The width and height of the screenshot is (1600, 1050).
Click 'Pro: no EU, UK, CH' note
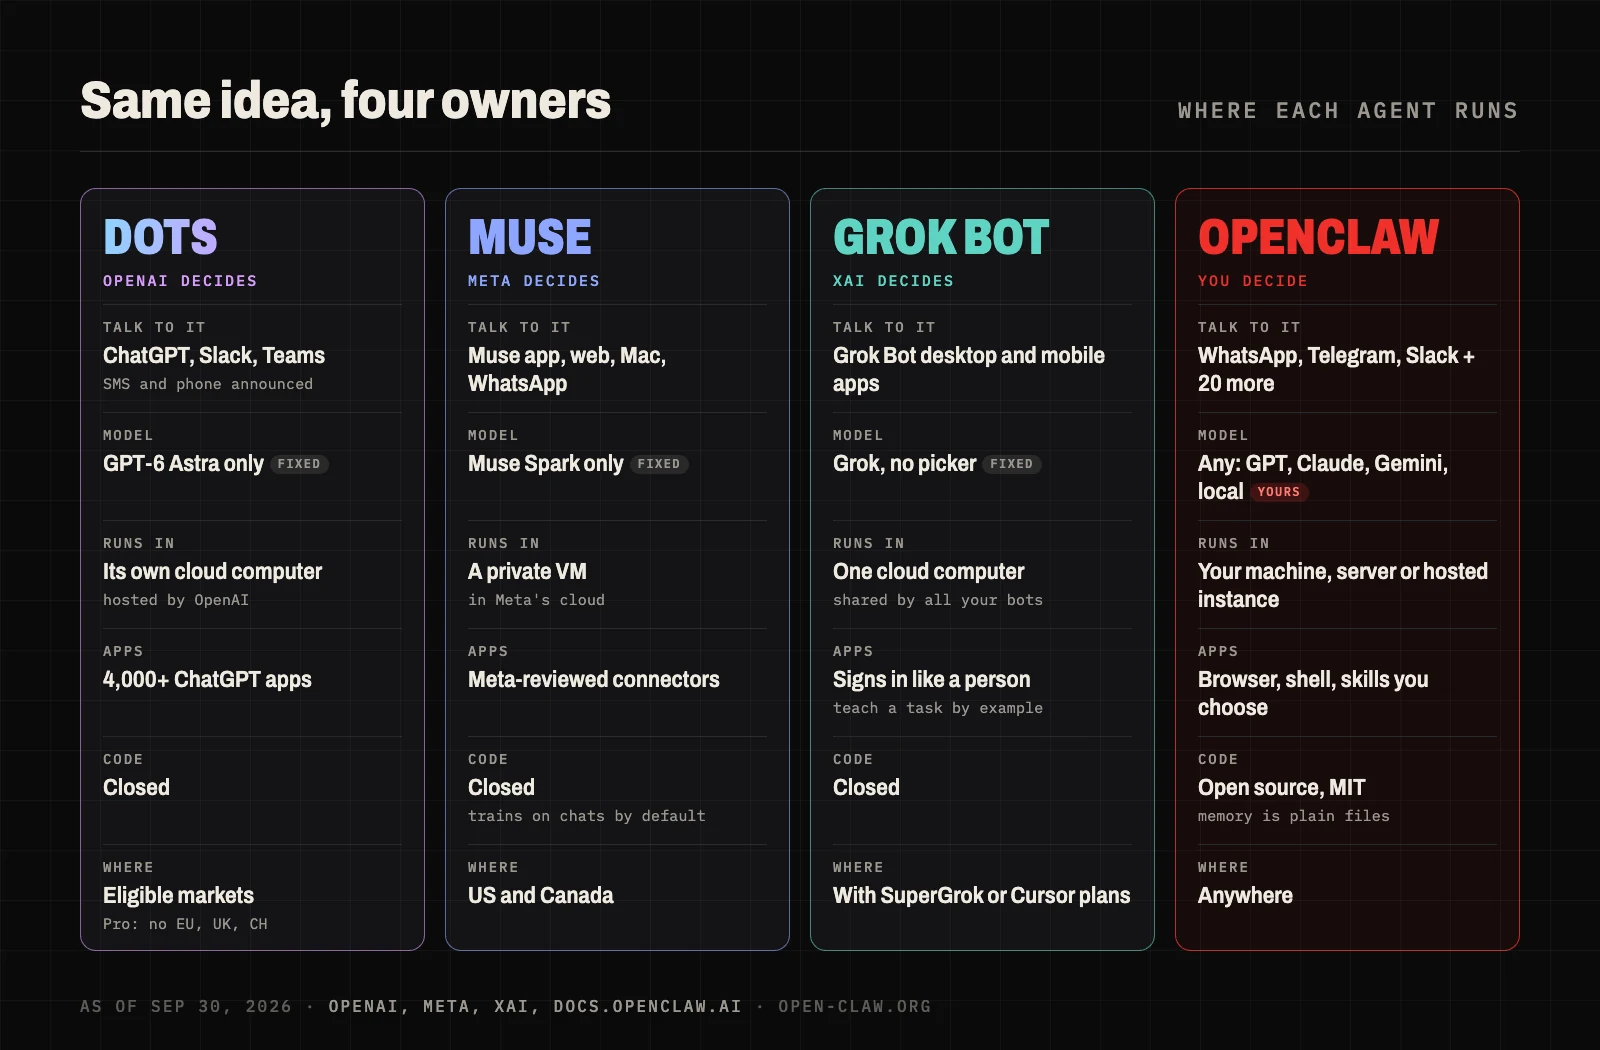click(185, 924)
